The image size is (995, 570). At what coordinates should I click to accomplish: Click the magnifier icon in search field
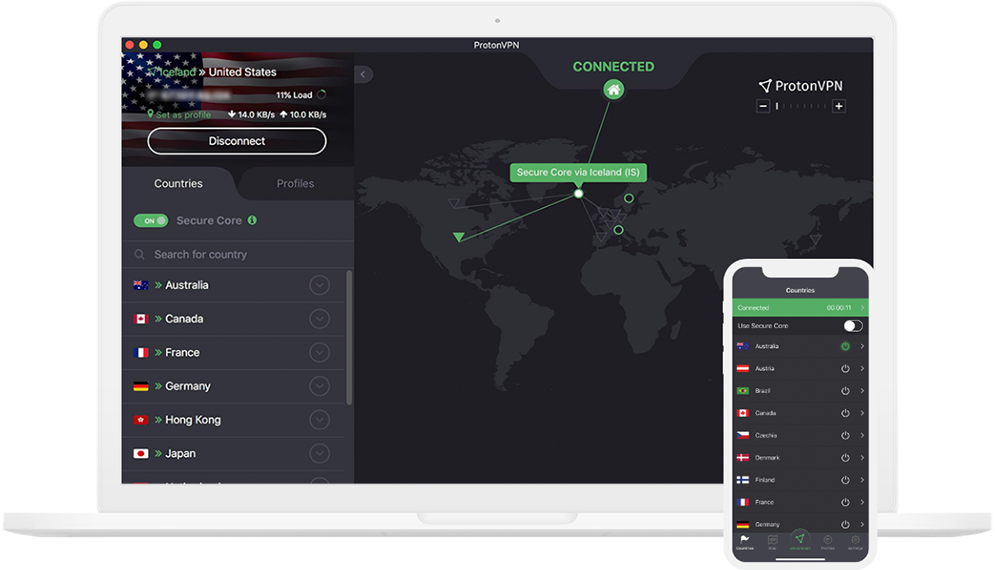[139, 255]
